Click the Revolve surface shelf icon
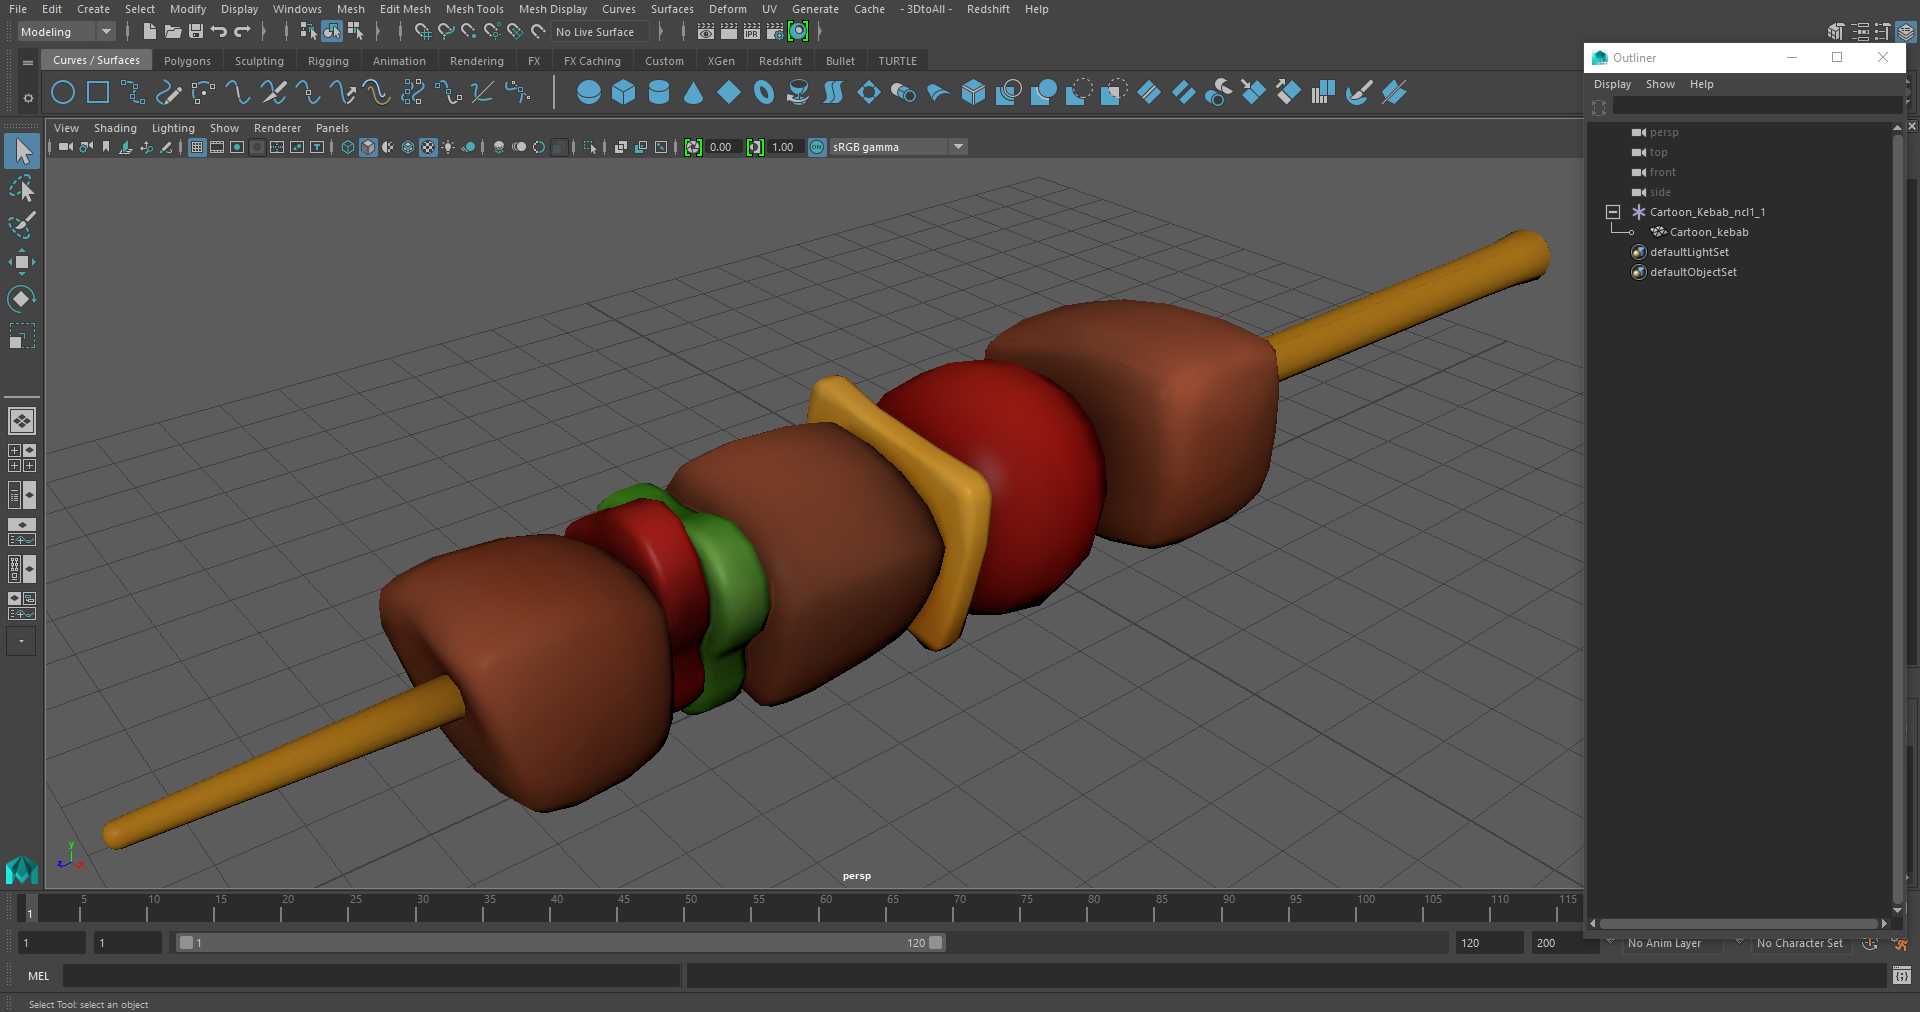This screenshot has height=1012, width=1920. point(799,93)
